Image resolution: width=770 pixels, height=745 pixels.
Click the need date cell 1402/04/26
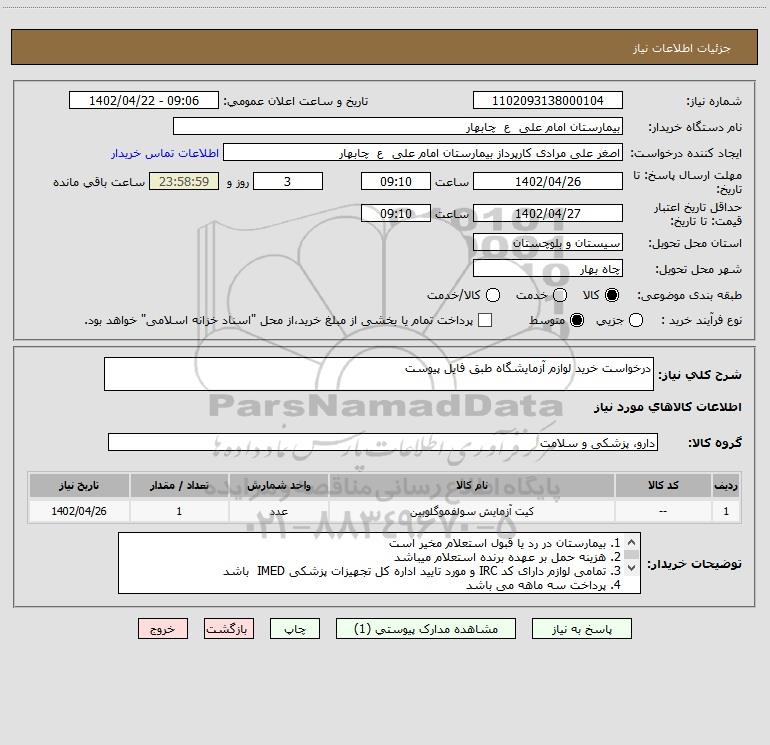[79, 511]
